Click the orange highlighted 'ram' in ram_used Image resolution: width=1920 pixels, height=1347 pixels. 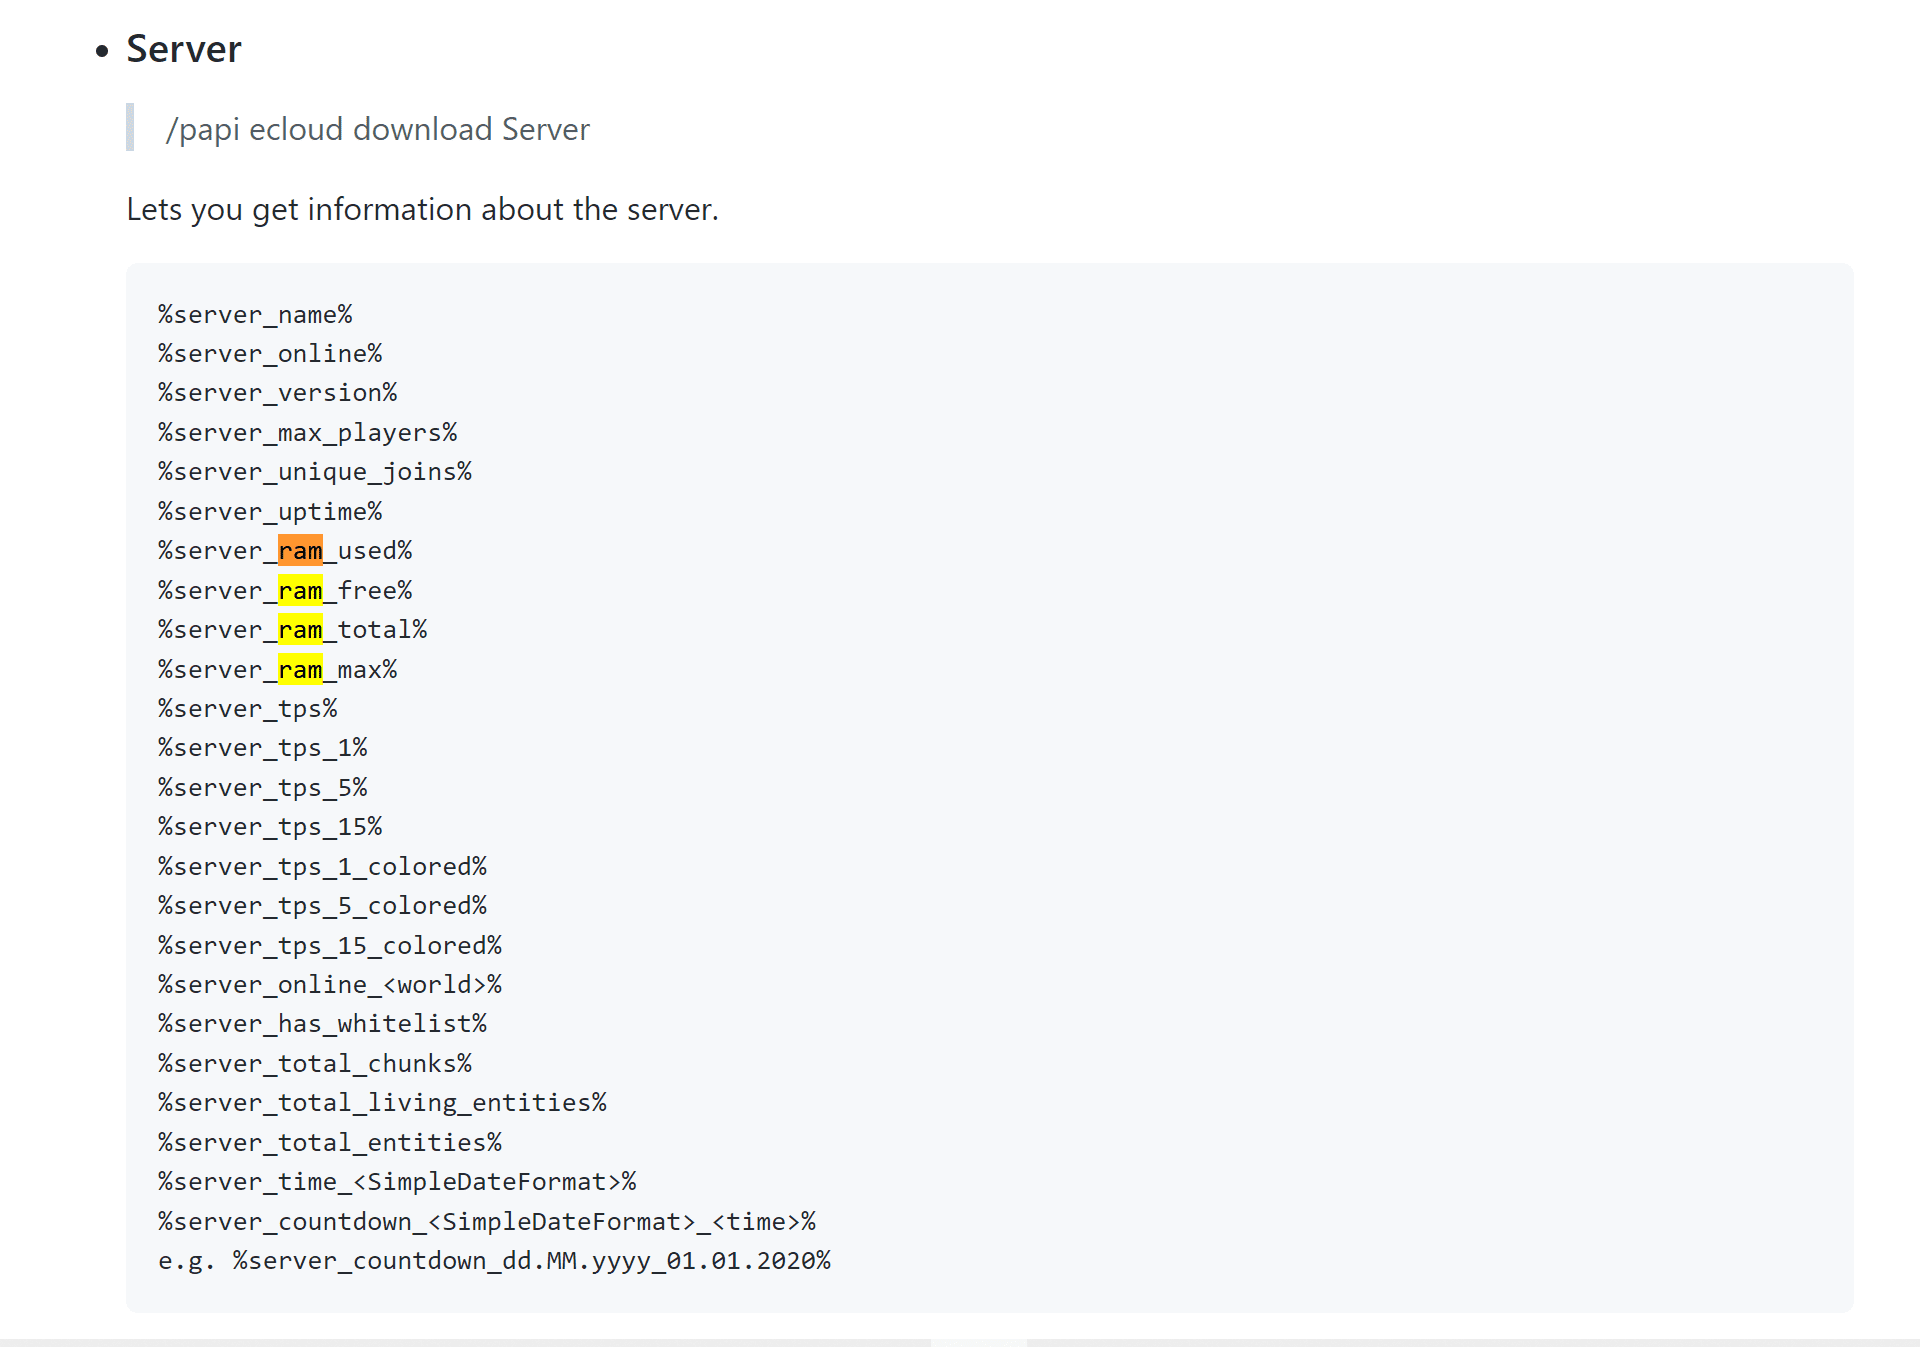(x=300, y=551)
